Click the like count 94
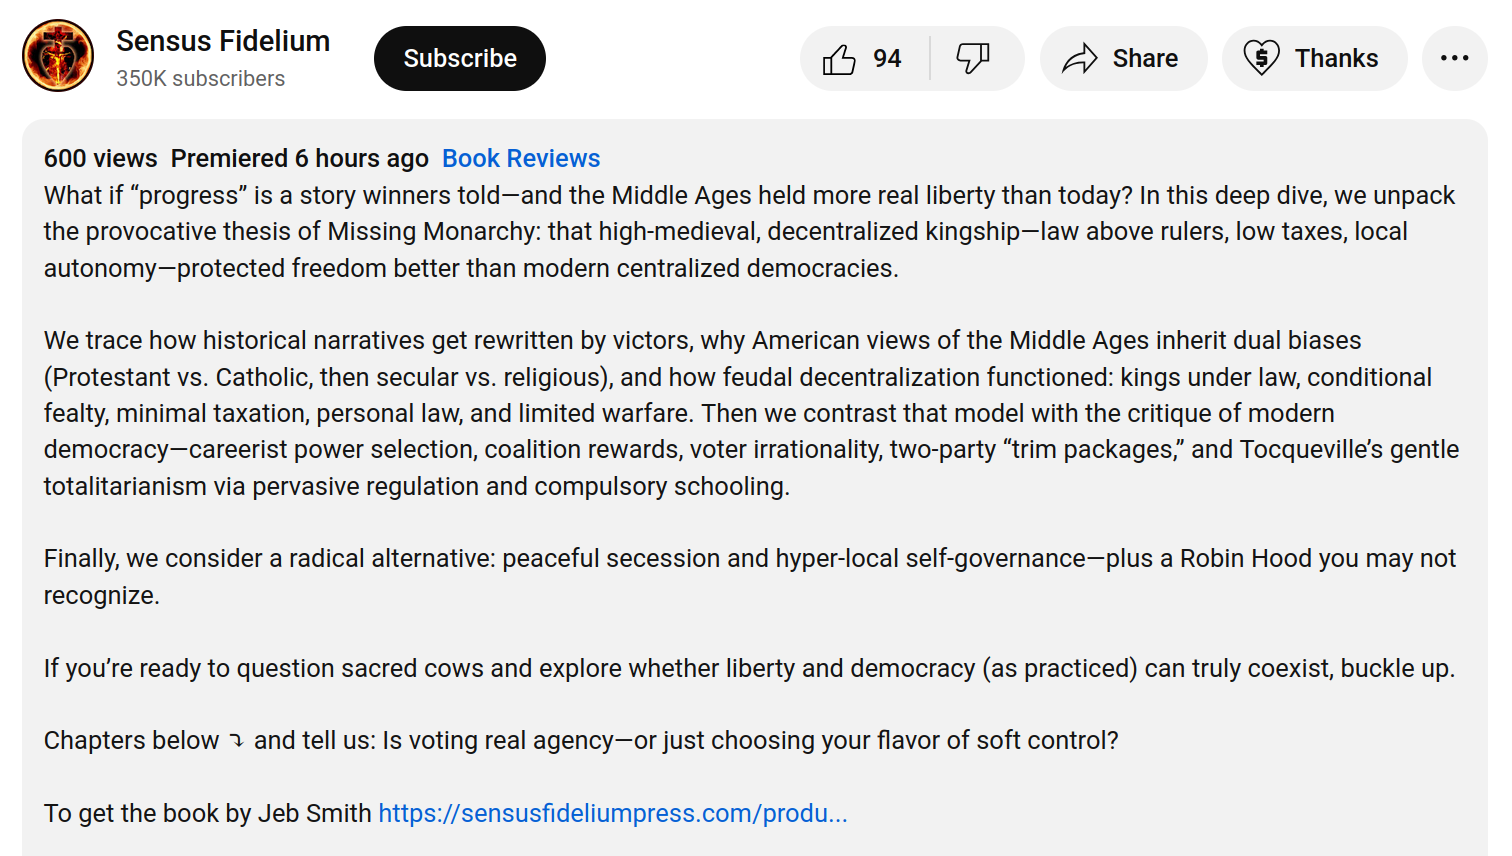1512x856 pixels. (887, 59)
